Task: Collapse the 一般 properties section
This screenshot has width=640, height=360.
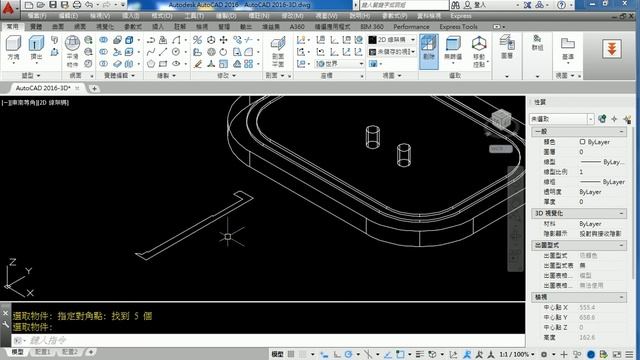Action: 621,131
